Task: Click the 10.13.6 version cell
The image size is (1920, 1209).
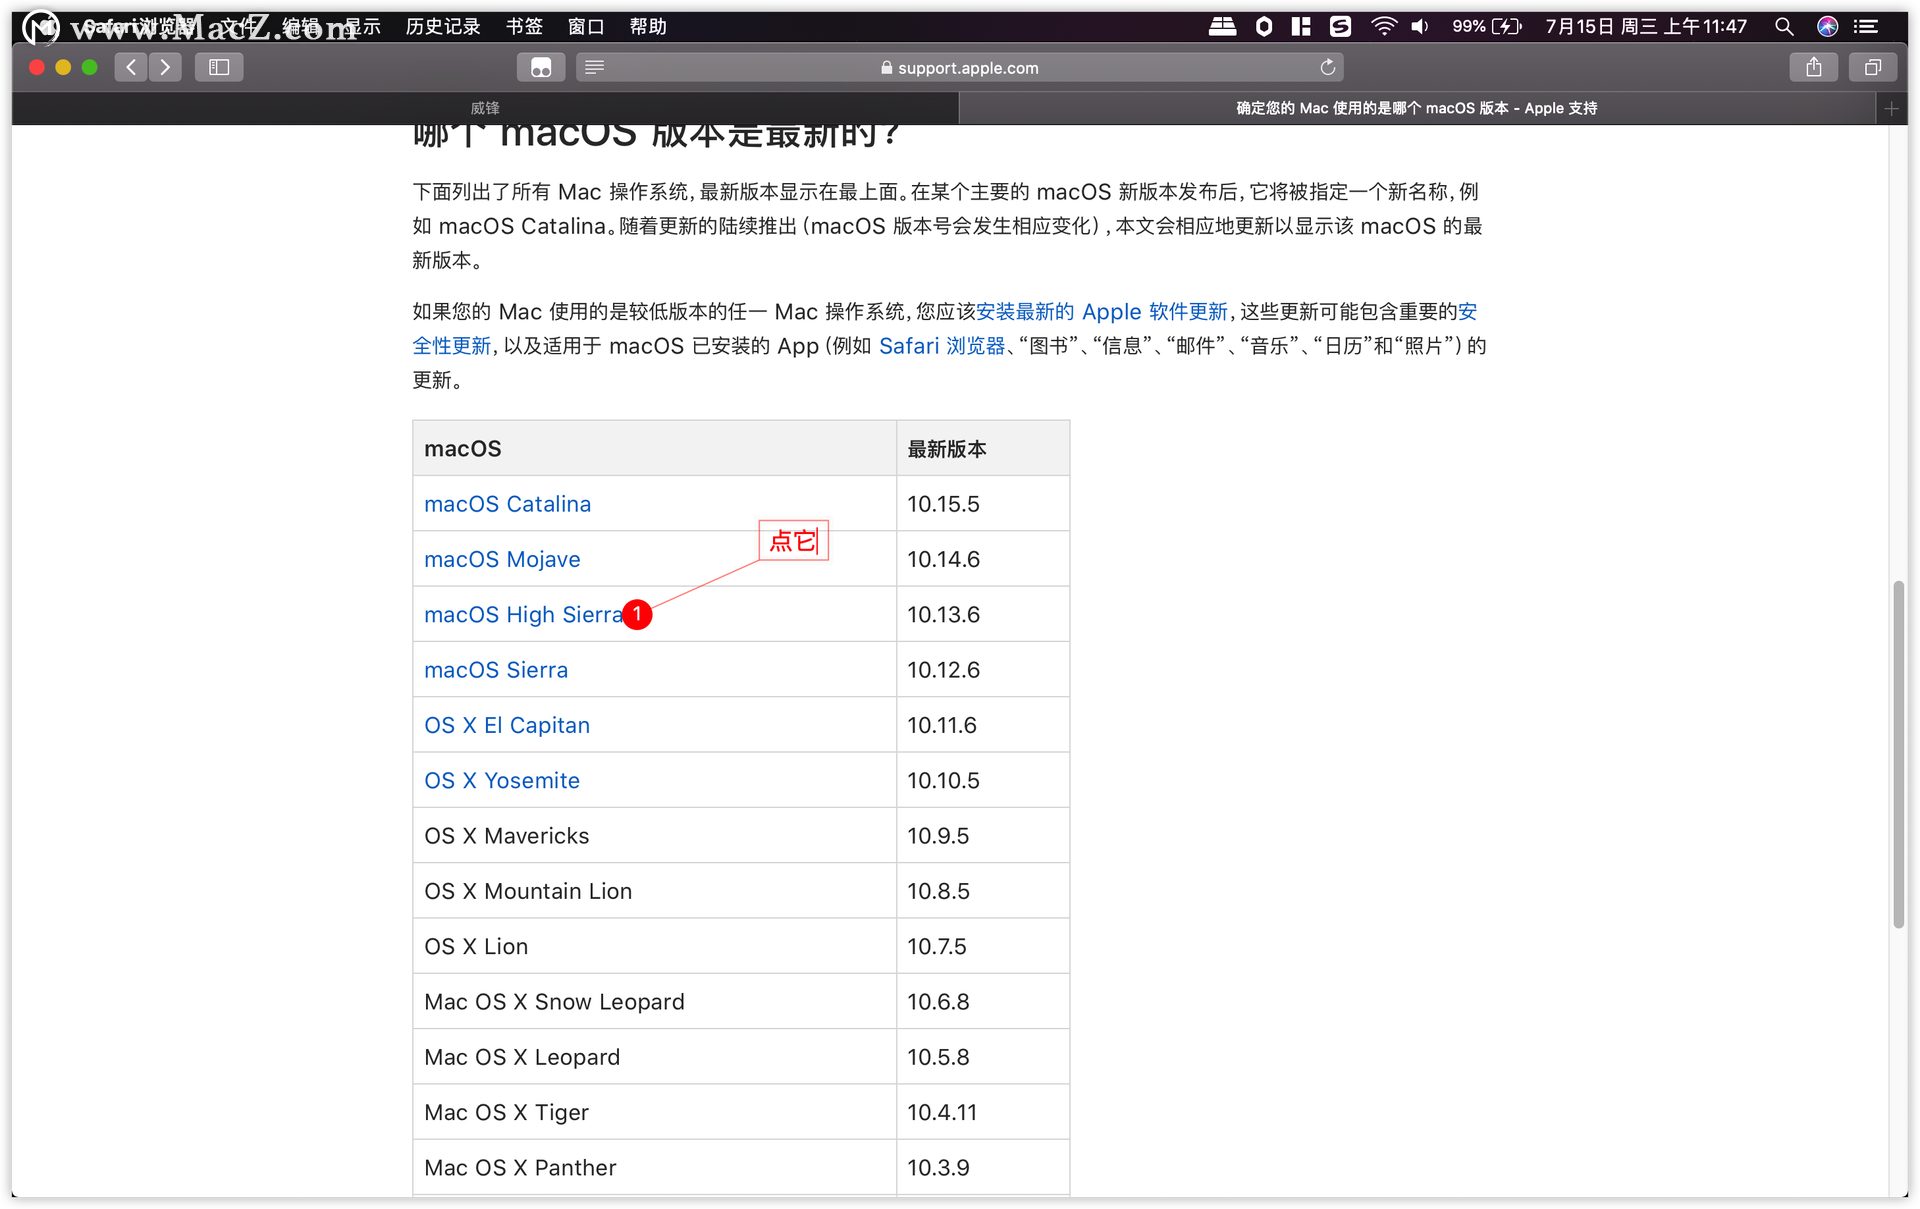Action: point(983,614)
